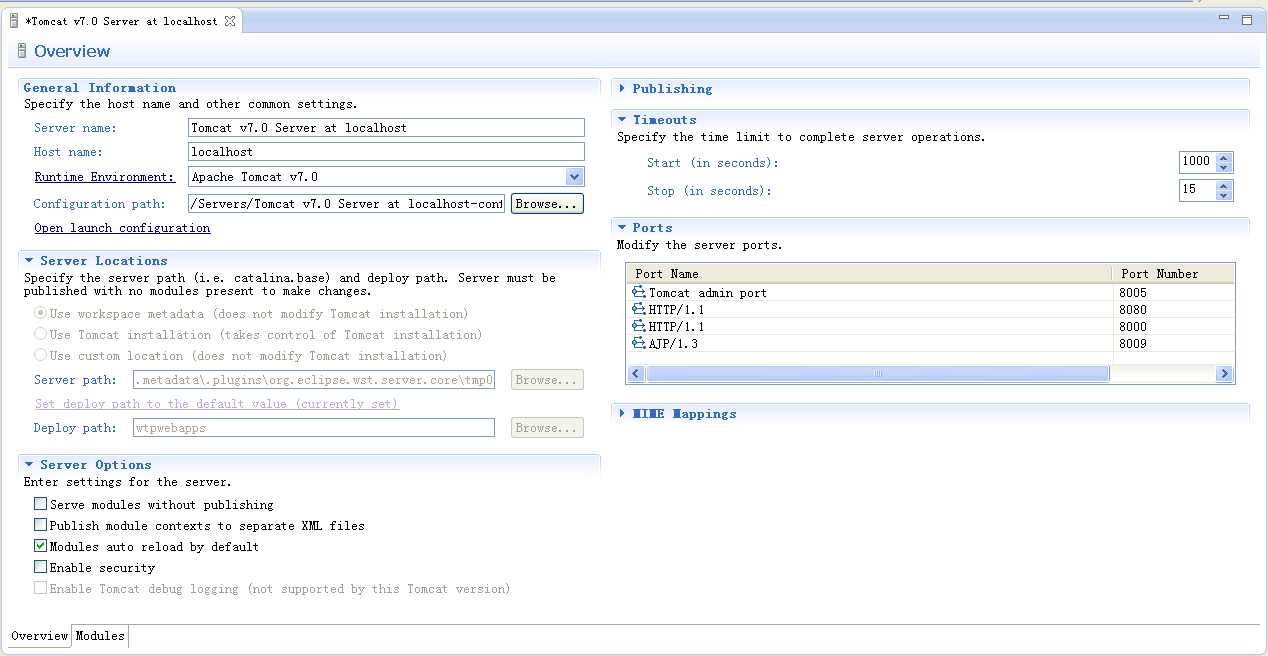1268x656 pixels.
Task: Click the Server path field
Action: (x=314, y=380)
